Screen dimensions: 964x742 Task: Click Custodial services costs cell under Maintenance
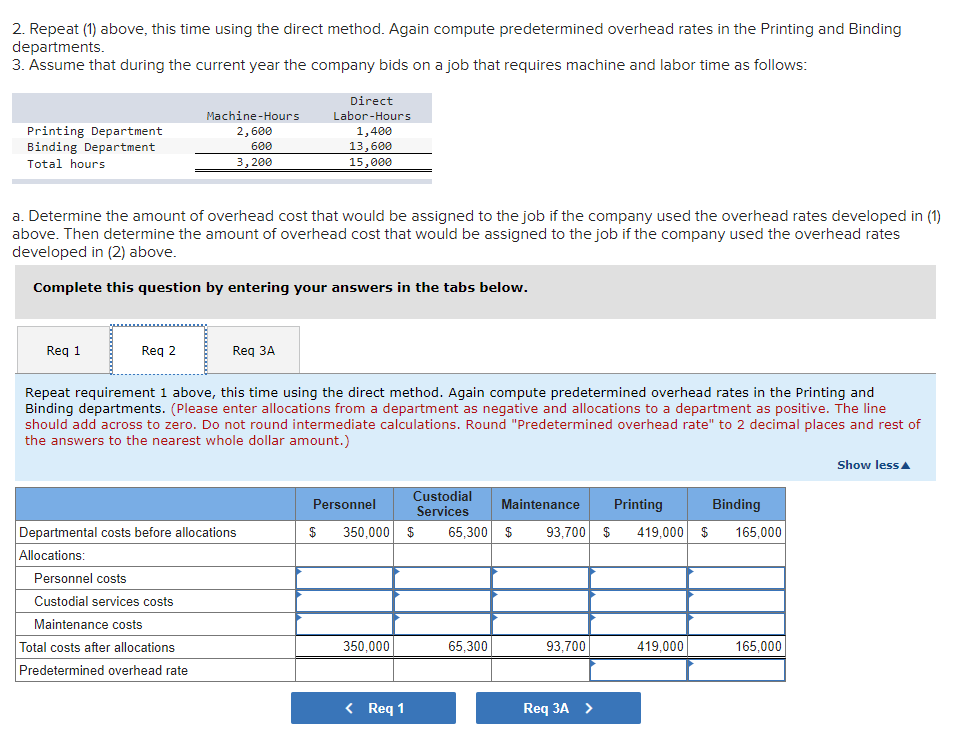coord(540,601)
